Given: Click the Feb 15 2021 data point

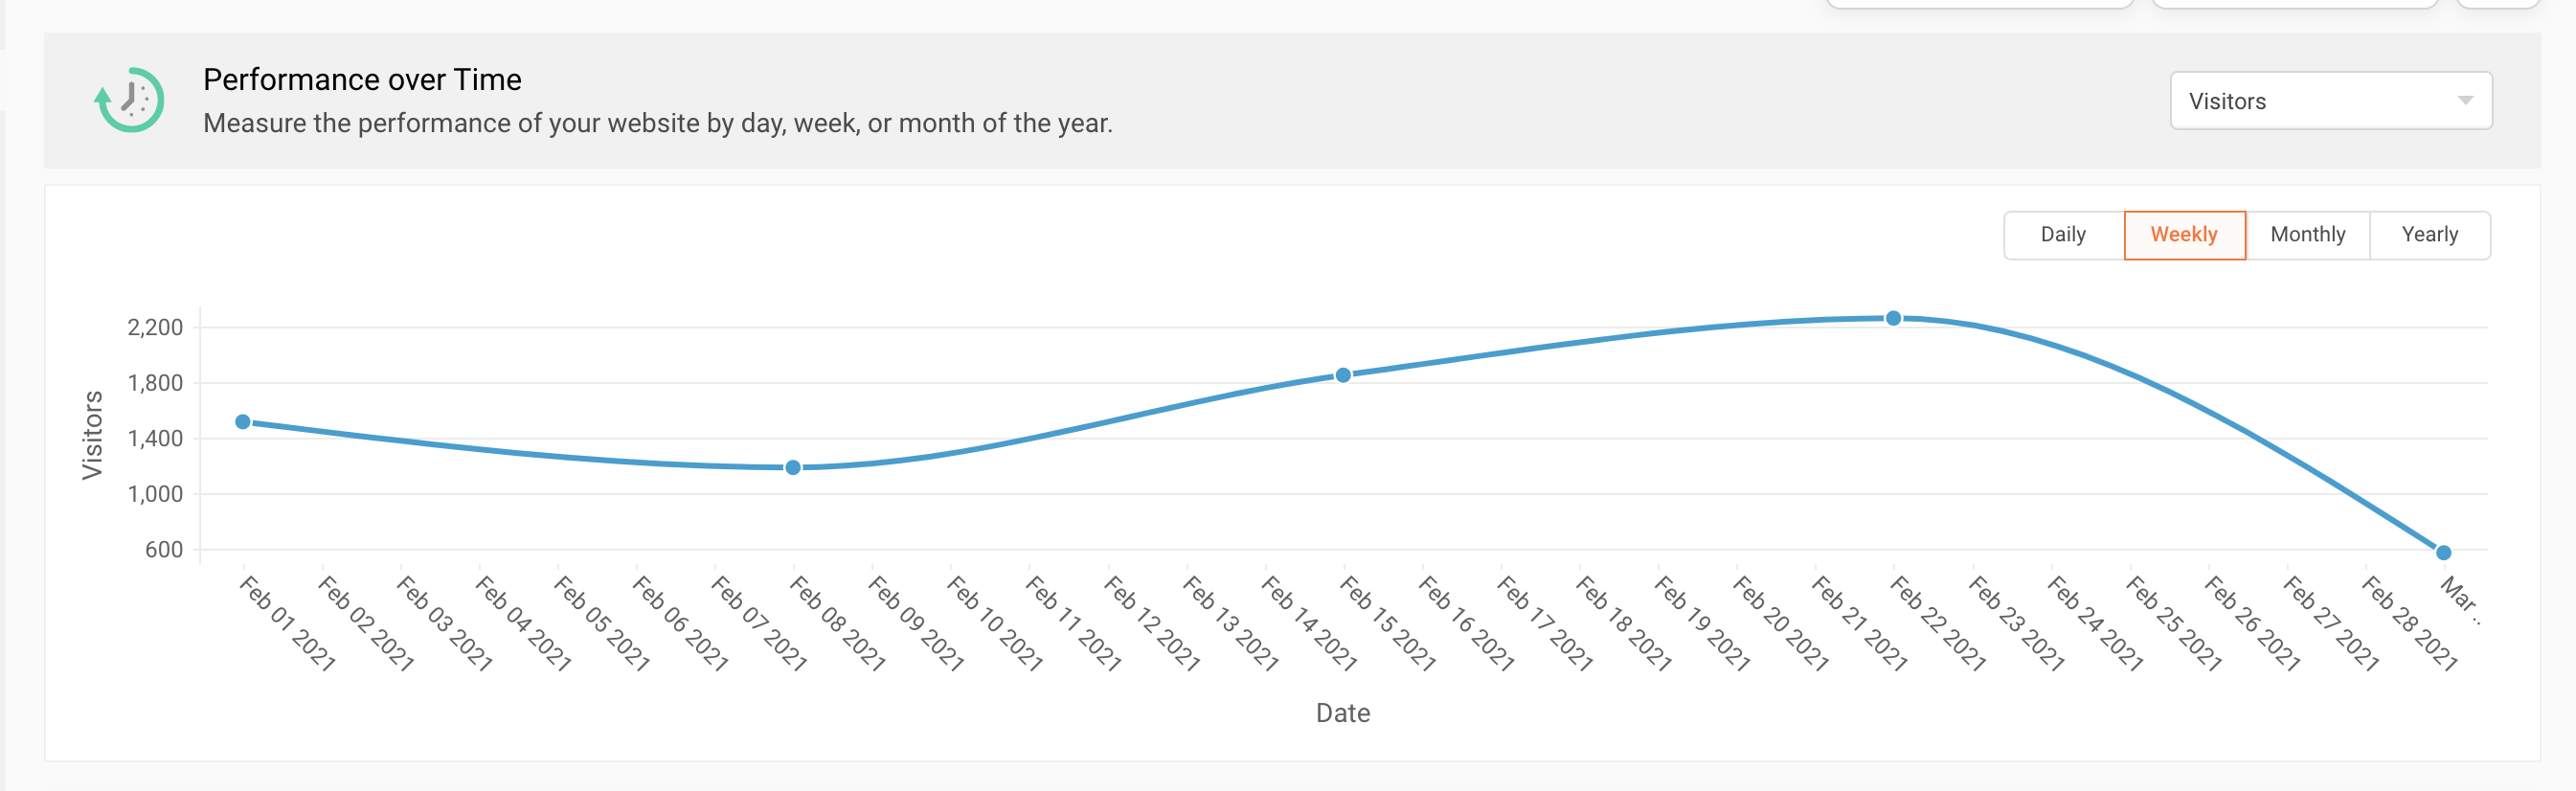Looking at the screenshot, I should (x=1343, y=375).
